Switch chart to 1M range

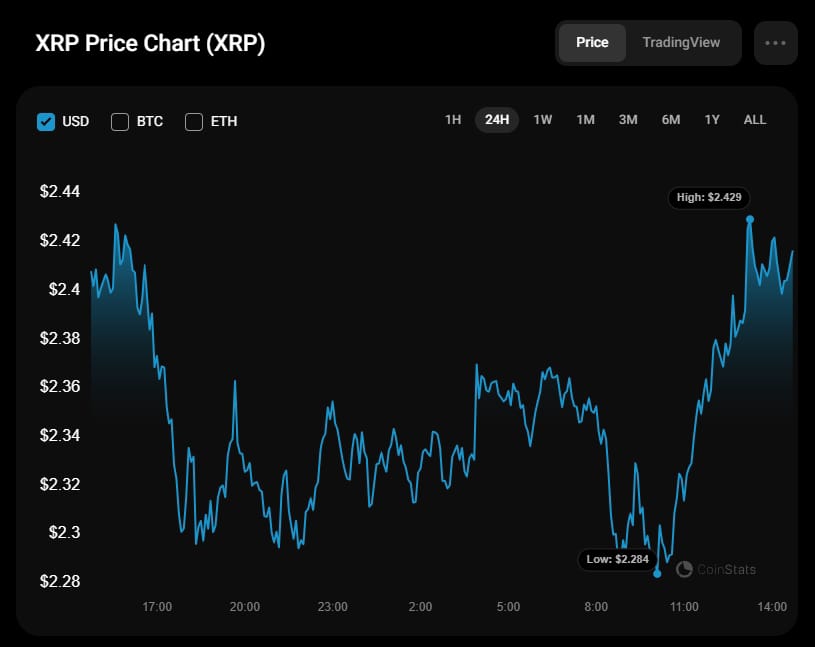(x=585, y=120)
